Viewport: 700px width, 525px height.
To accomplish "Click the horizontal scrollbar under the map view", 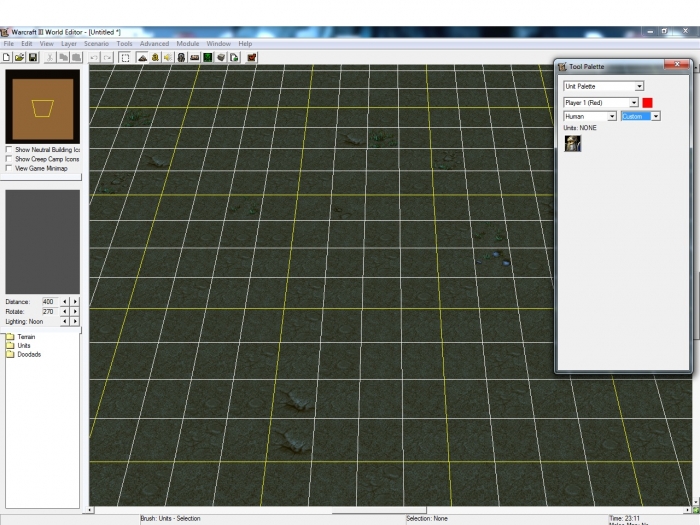I will click(389, 510).
